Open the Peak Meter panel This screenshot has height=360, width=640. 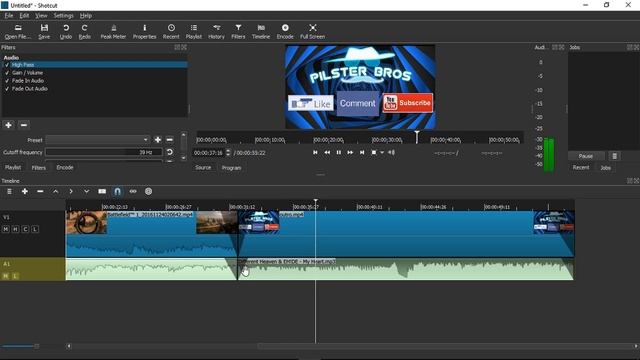(x=113, y=31)
